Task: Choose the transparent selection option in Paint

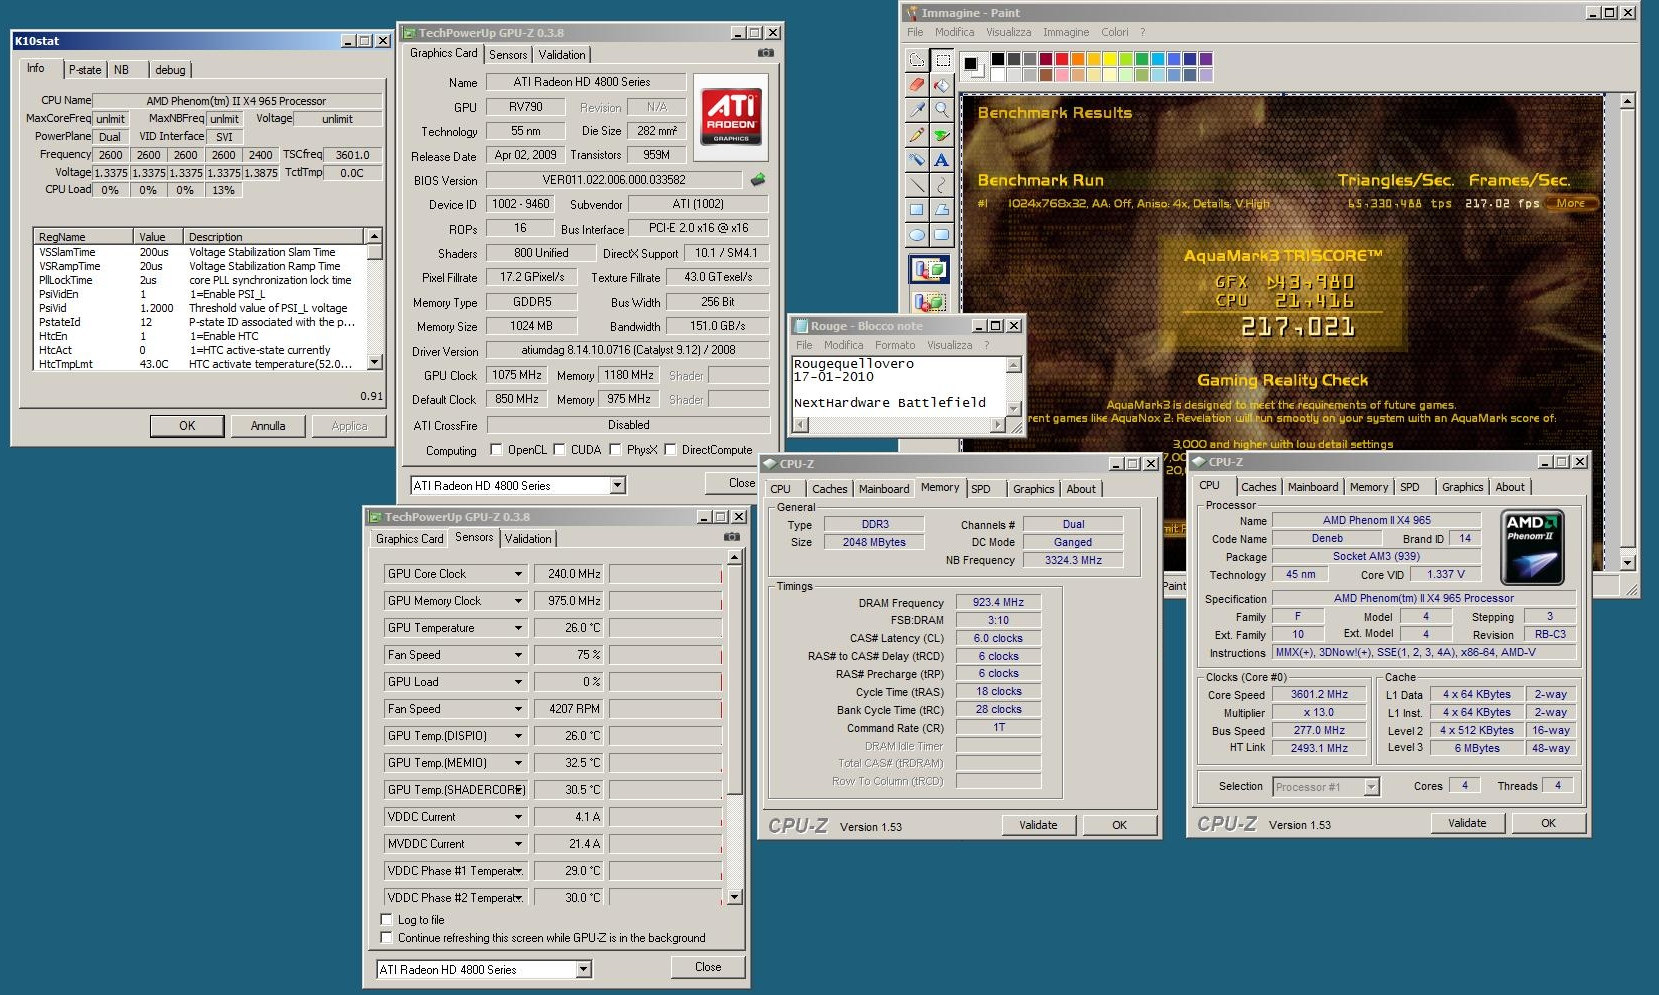Action: click(x=930, y=301)
